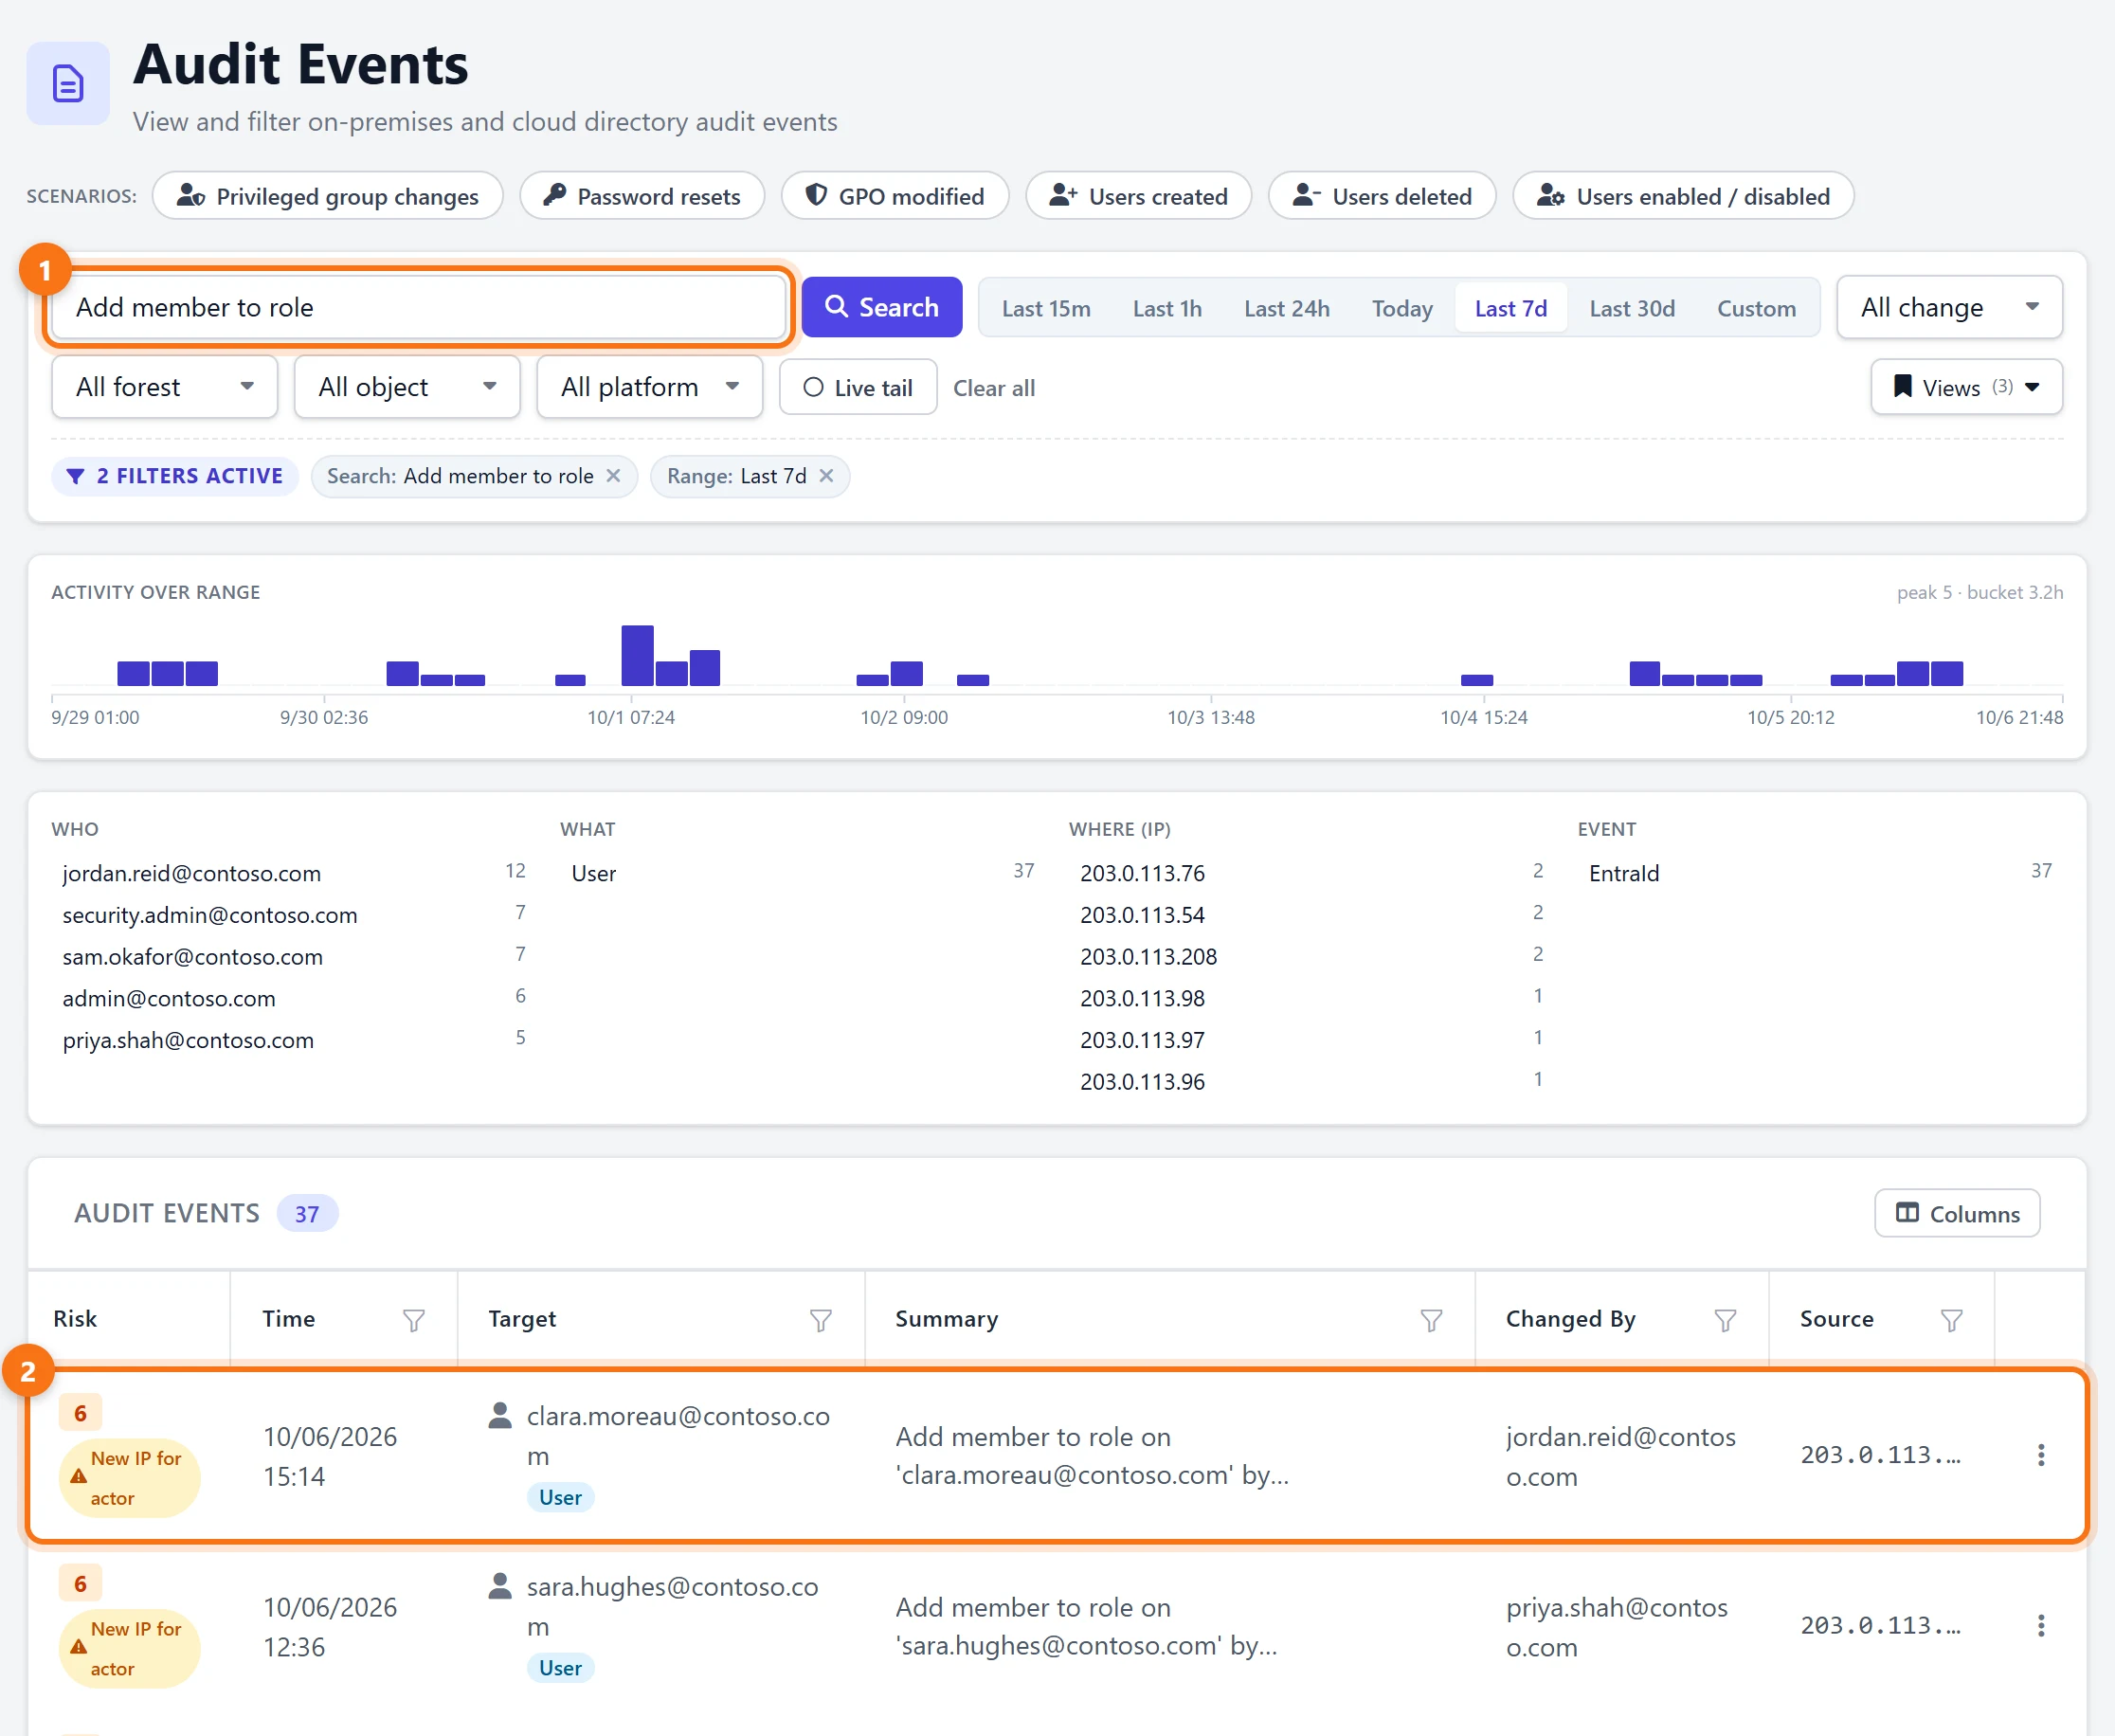This screenshot has width=2115, height=1736.
Task: Click the Search button
Action: tap(882, 307)
